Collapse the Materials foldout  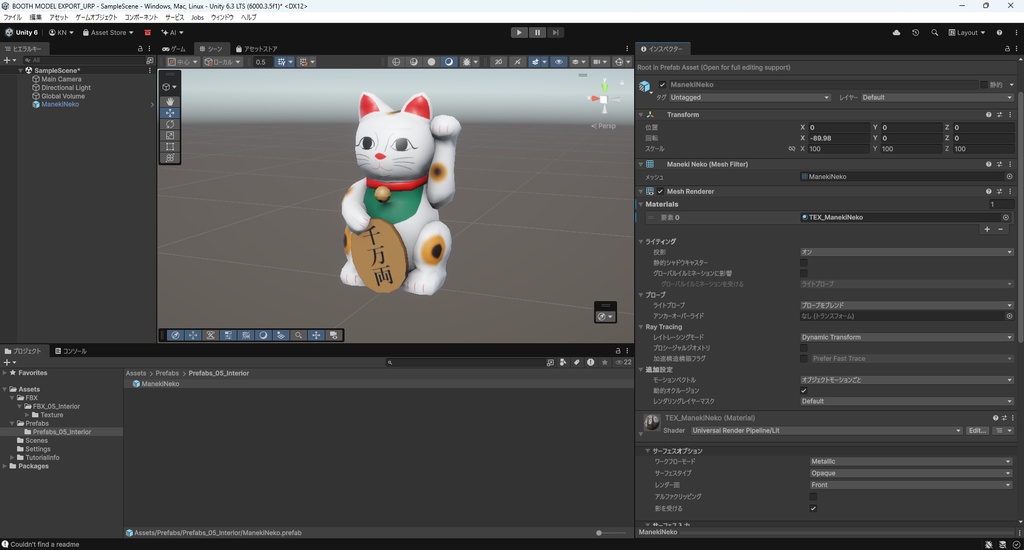[641, 204]
